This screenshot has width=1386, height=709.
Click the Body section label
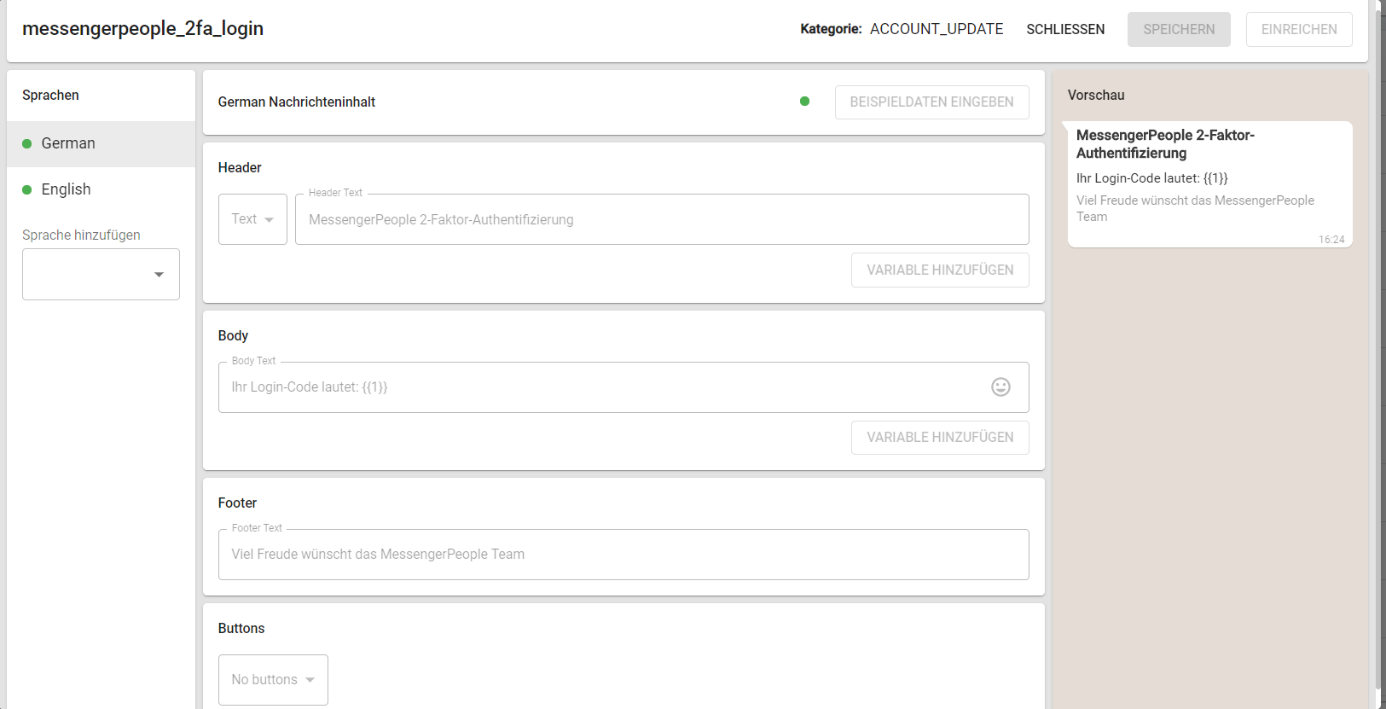(233, 336)
